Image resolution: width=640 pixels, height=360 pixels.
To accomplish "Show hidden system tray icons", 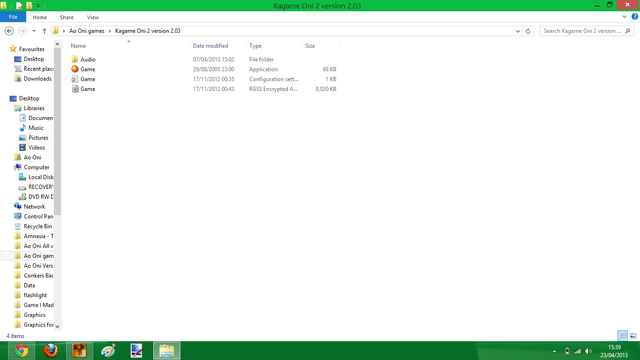I will tap(554, 351).
